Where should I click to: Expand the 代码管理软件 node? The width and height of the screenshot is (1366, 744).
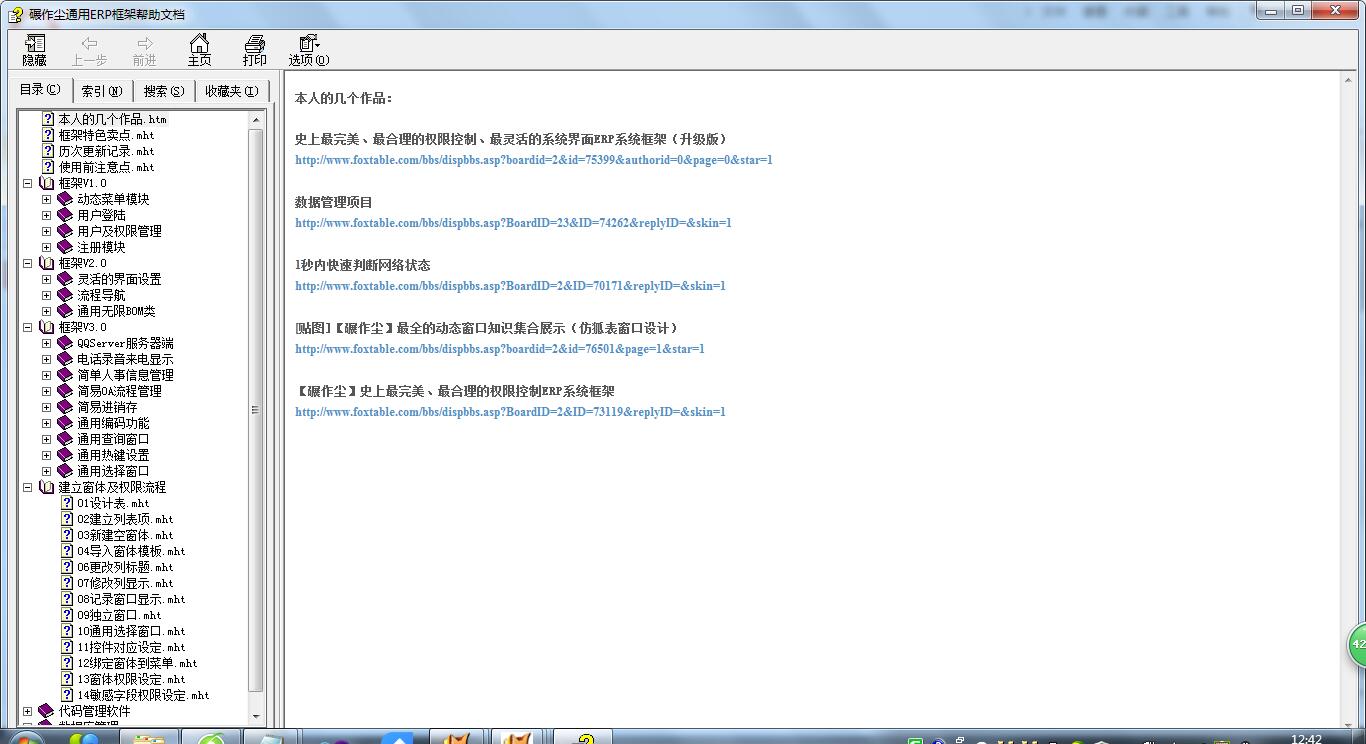28,711
